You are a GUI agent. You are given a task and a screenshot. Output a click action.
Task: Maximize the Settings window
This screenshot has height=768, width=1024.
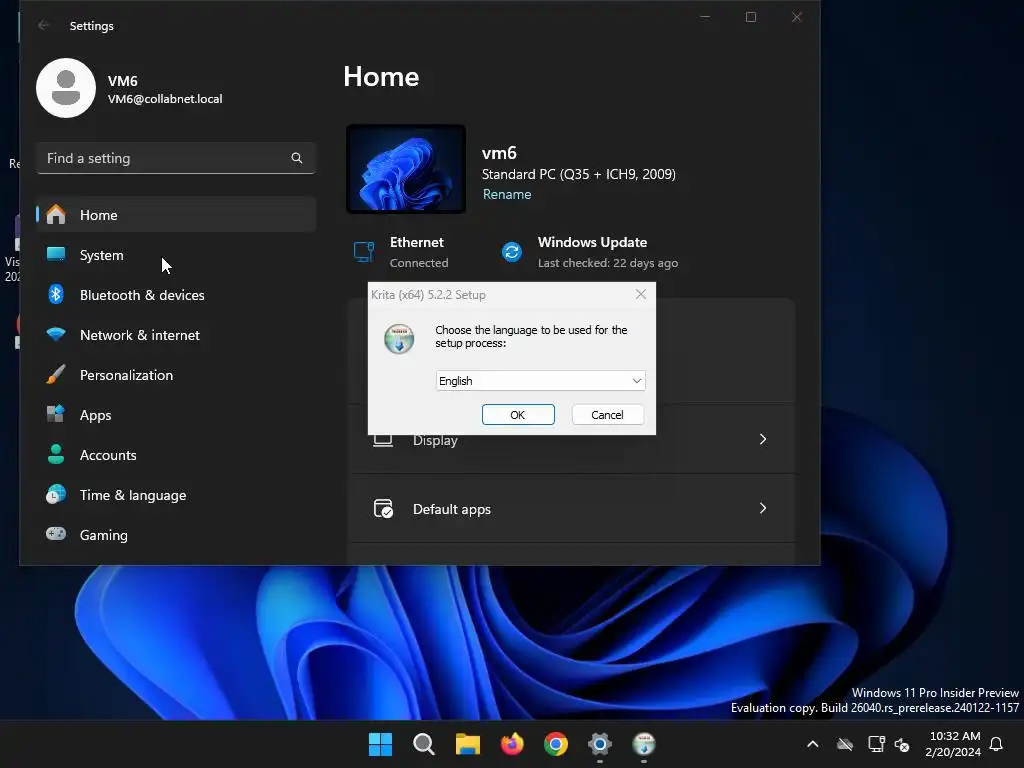(x=751, y=17)
